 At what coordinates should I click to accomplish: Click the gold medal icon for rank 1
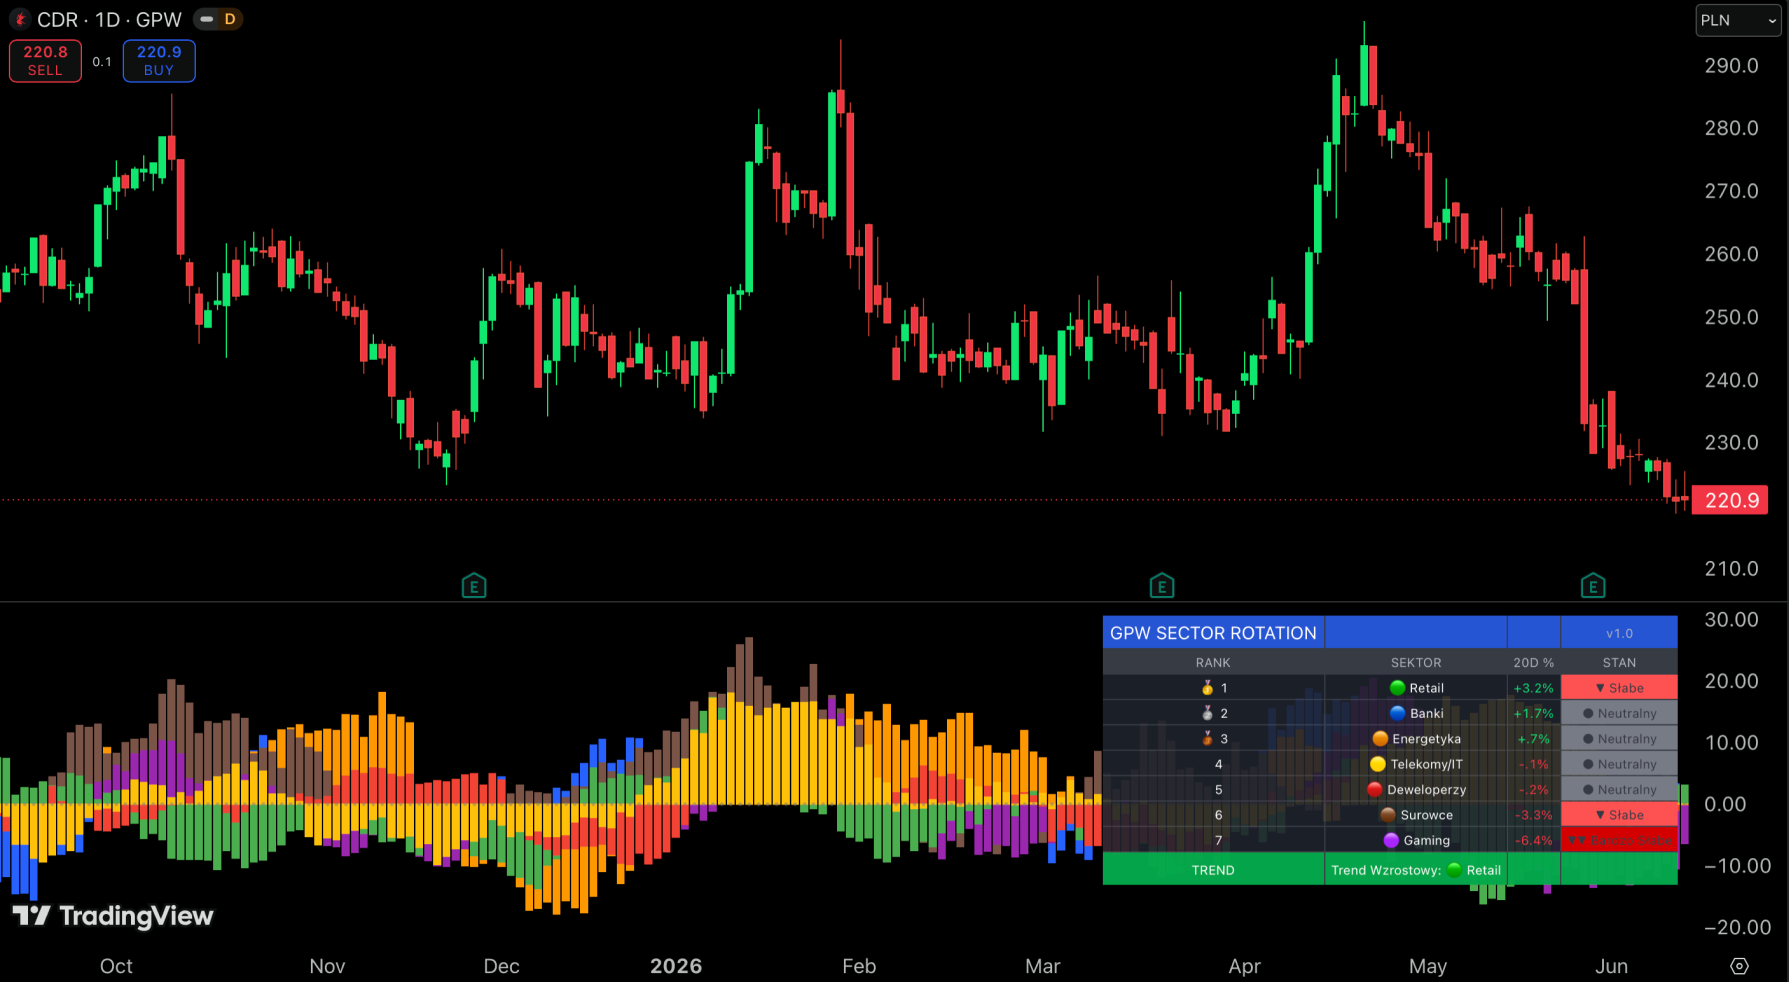(1207, 688)
